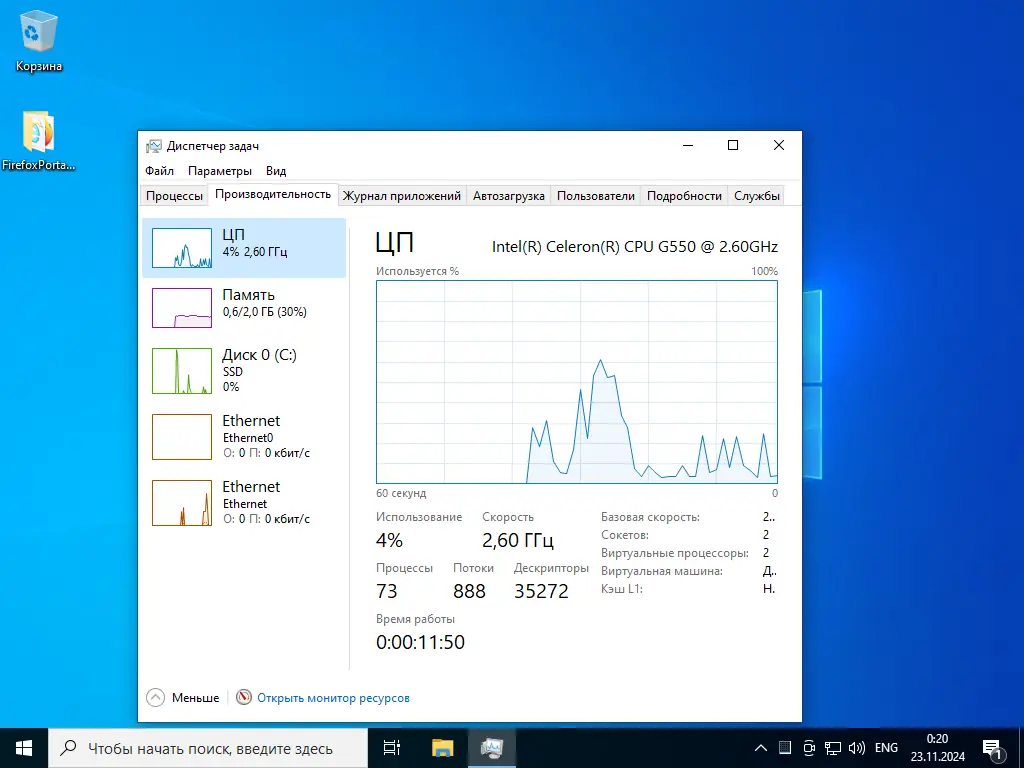Open the Recycle Bin desktop icon
This screenshot has width=1024, height=768.
point(39,40)
